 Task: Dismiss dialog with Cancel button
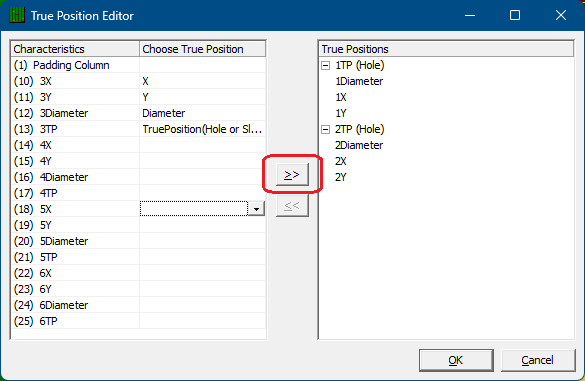coord(538,360)
